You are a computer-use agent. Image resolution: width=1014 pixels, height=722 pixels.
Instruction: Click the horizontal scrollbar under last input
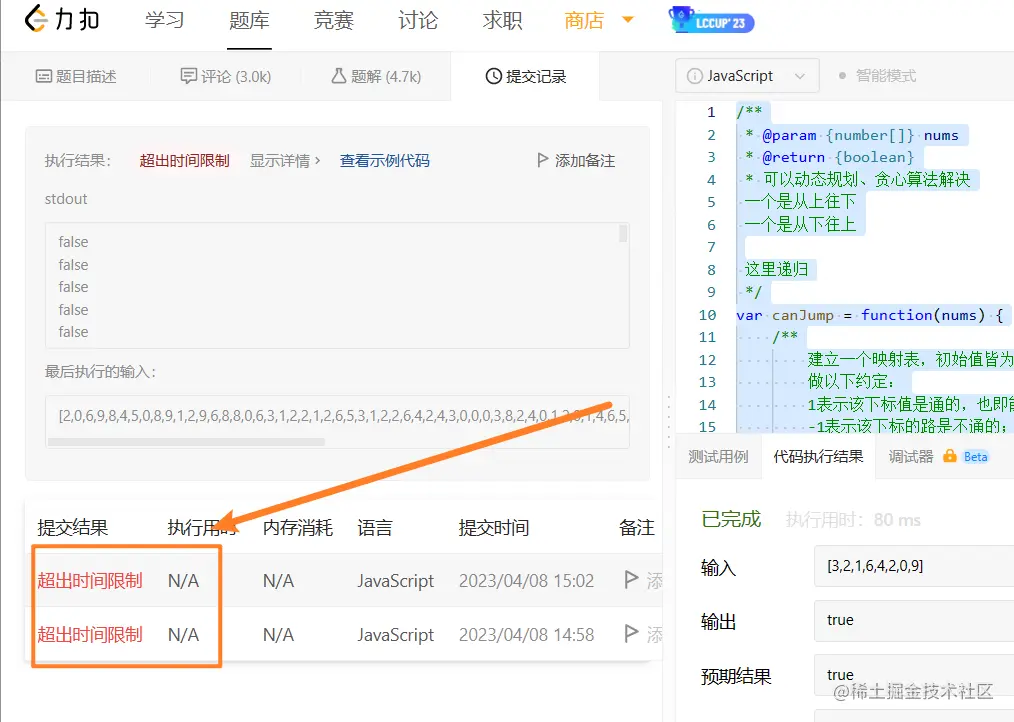(186, 442)
